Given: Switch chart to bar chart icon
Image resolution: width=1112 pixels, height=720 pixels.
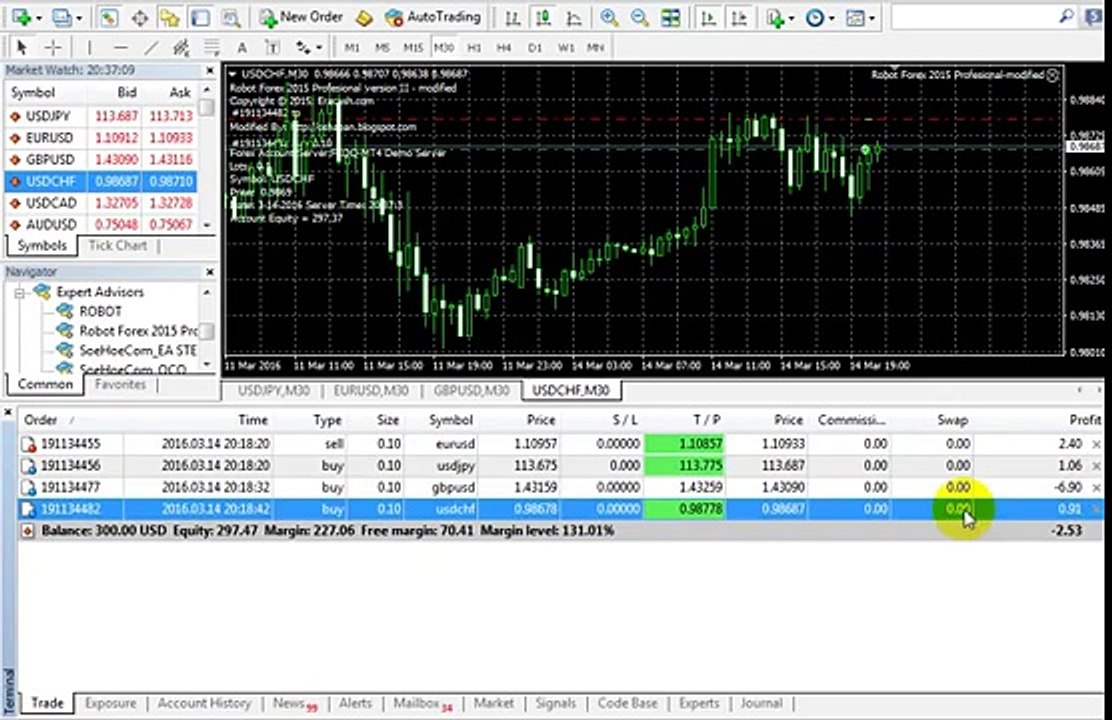Looking at the screenshot, I should click(513, 18).
